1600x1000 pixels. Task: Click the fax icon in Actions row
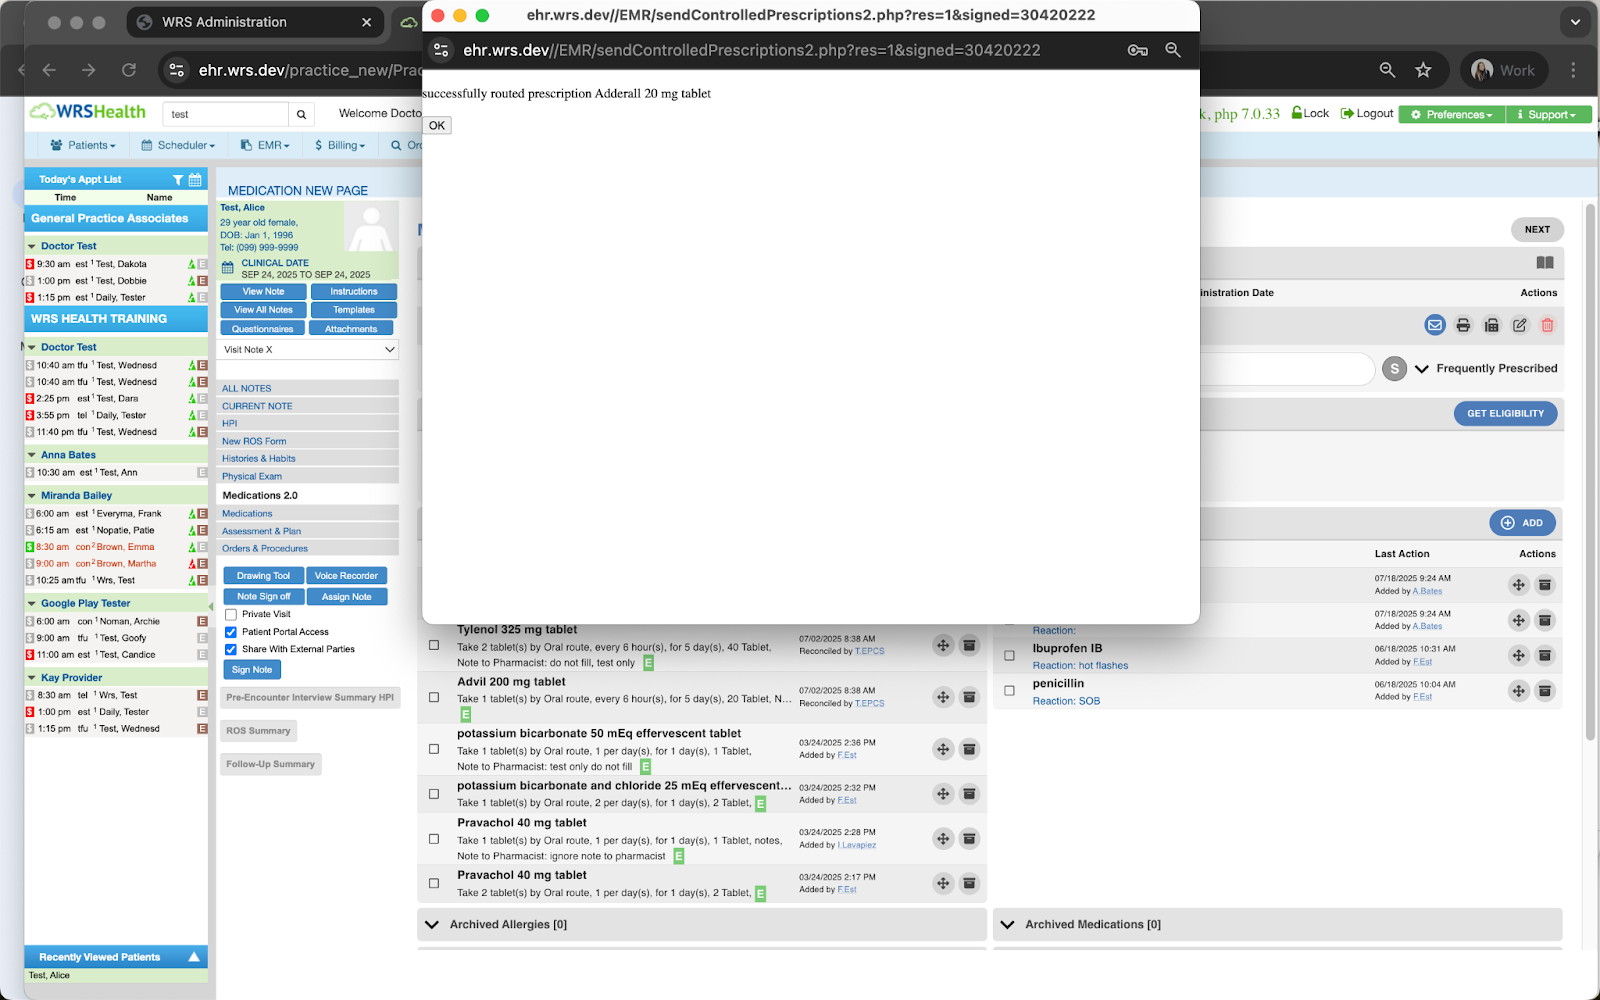1491,325
